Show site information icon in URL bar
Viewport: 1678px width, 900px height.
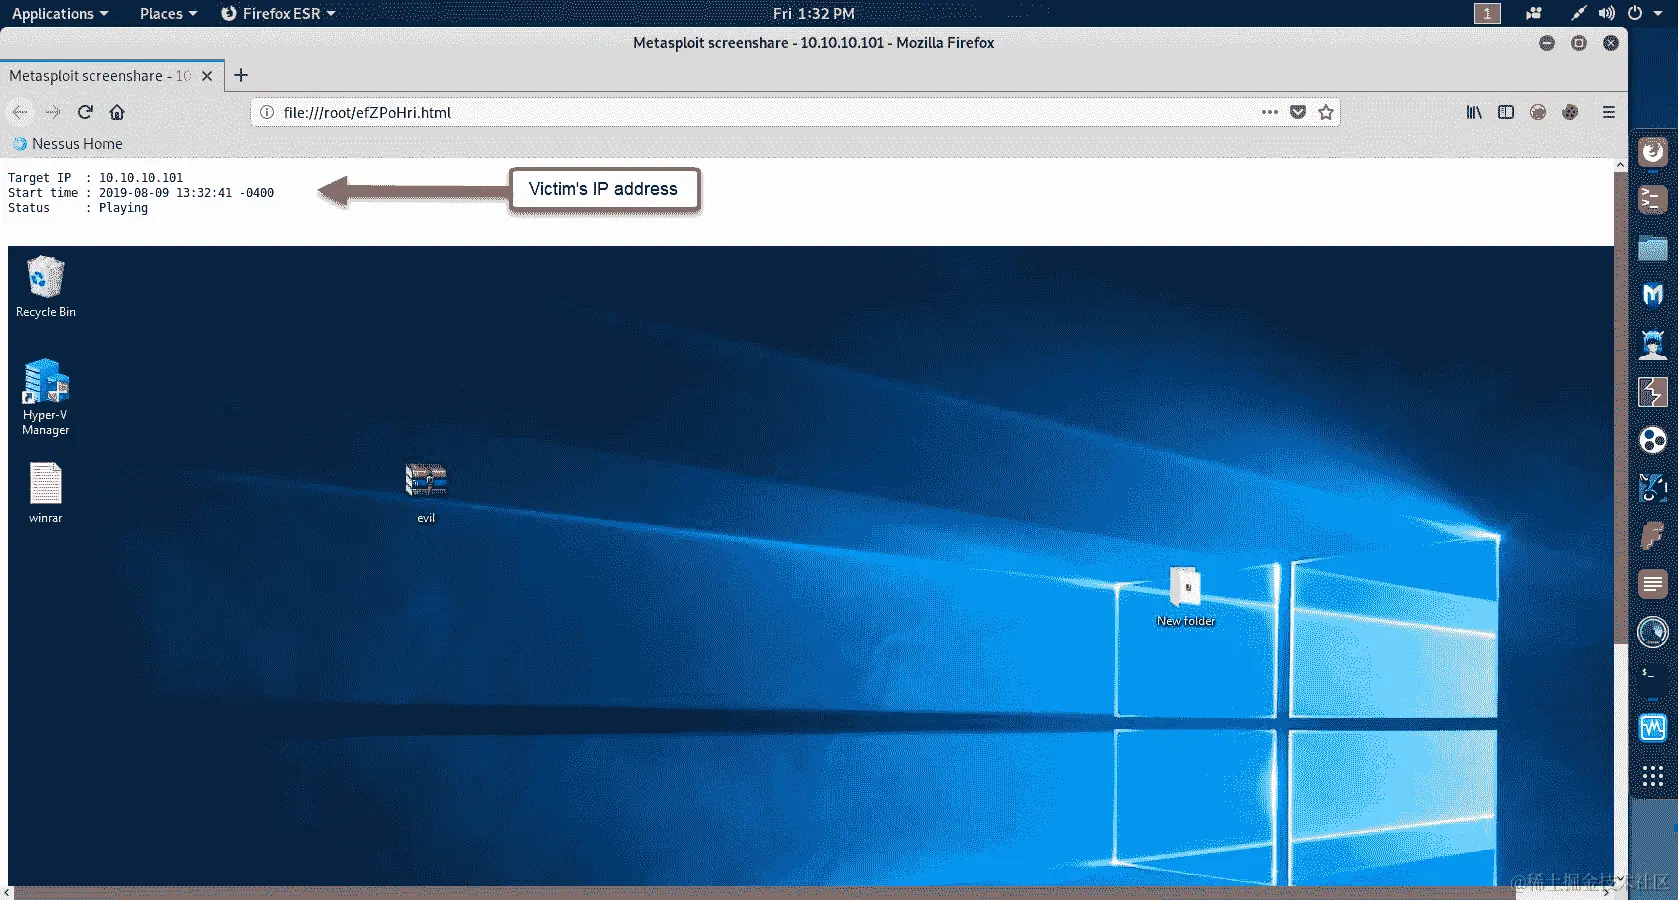[x=267, y=112]
